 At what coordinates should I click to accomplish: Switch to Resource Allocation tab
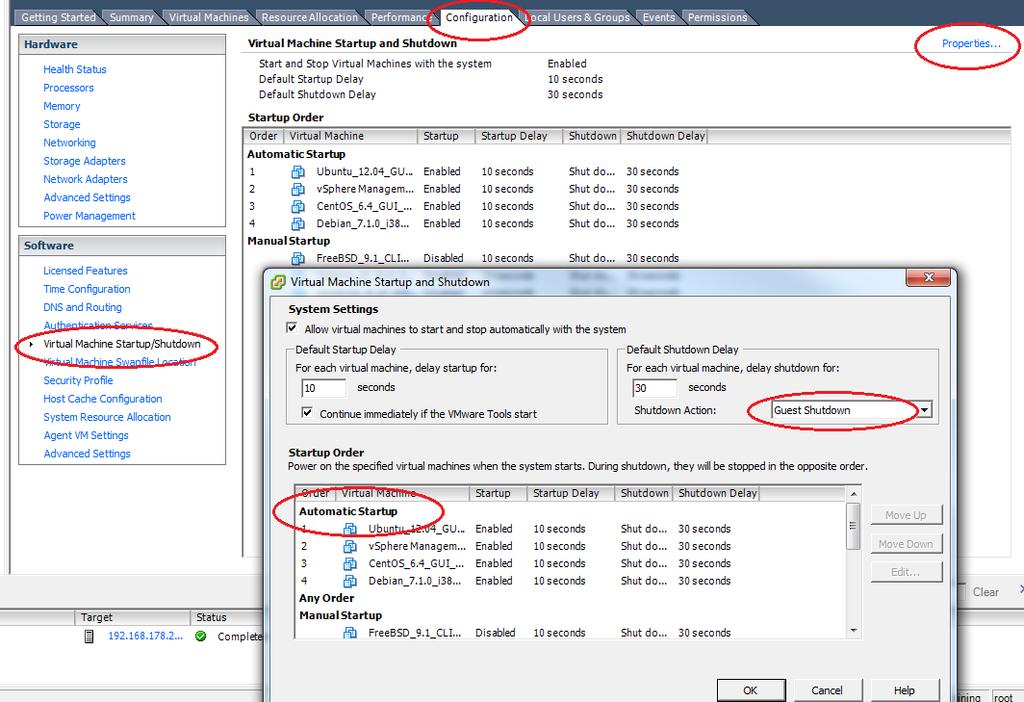[x=310, y=18]
